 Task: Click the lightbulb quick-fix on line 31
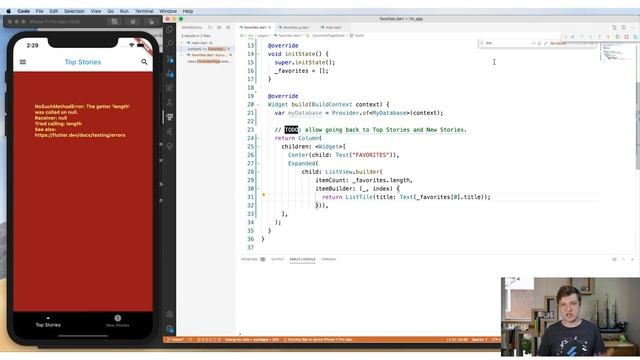click(x=264, y=195)
